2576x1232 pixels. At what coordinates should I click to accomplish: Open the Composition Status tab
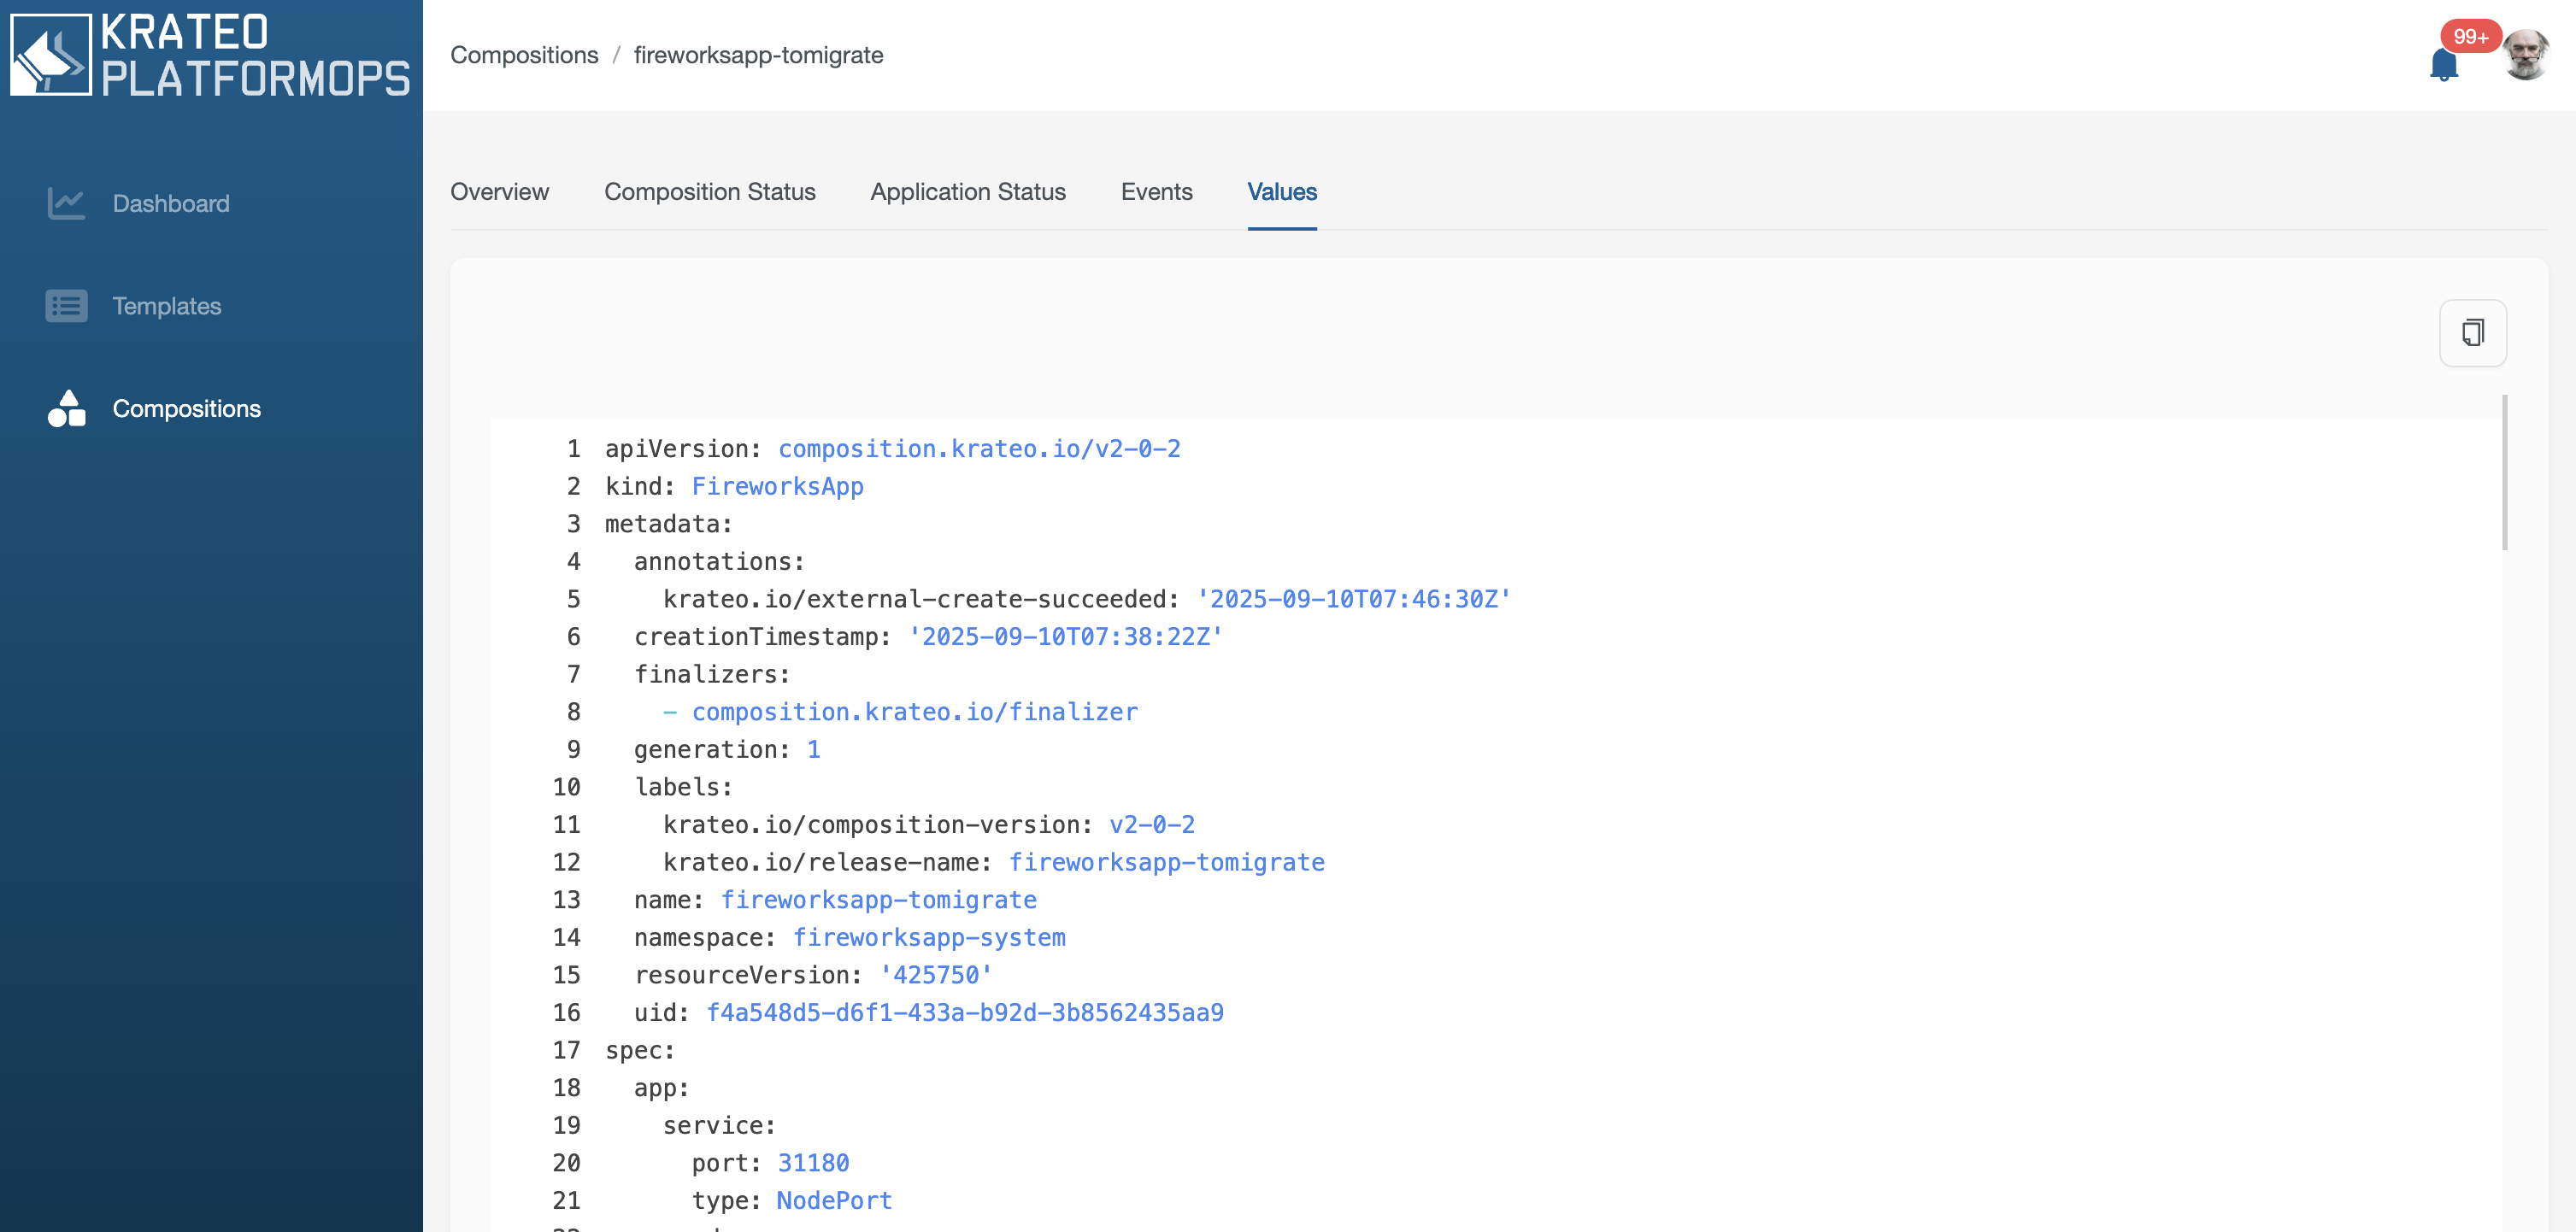pos(709,191)
